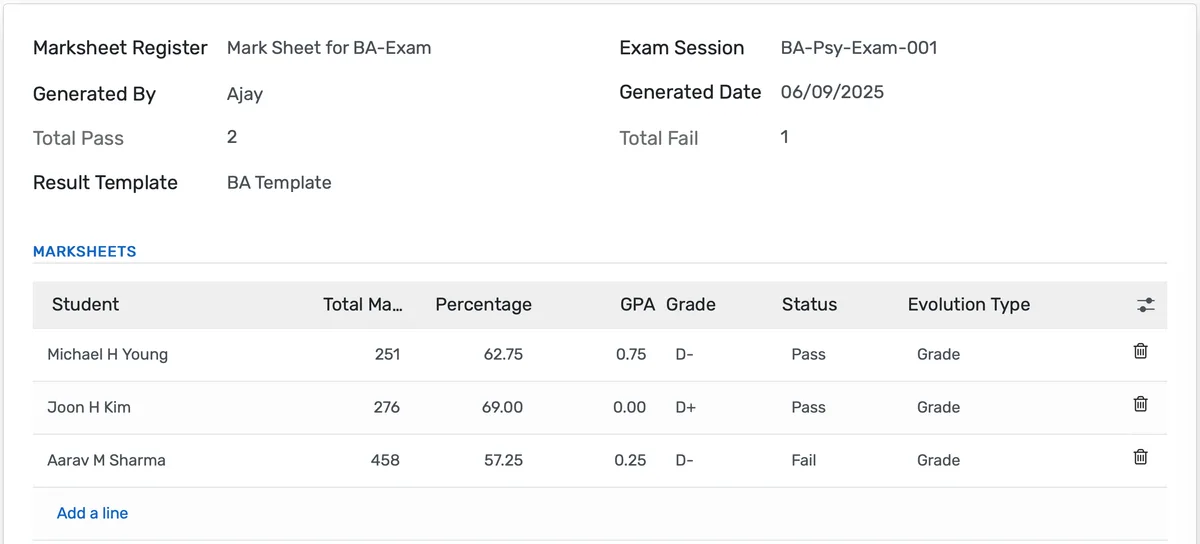Edit Marksheet Register name field
1200x544 pixels.
tap(329, 48)
